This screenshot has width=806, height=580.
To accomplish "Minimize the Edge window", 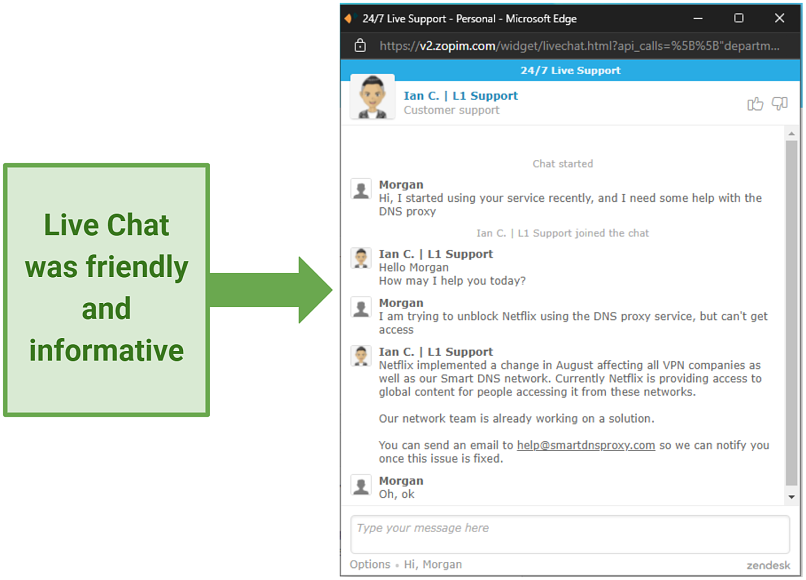I will 698,19.
